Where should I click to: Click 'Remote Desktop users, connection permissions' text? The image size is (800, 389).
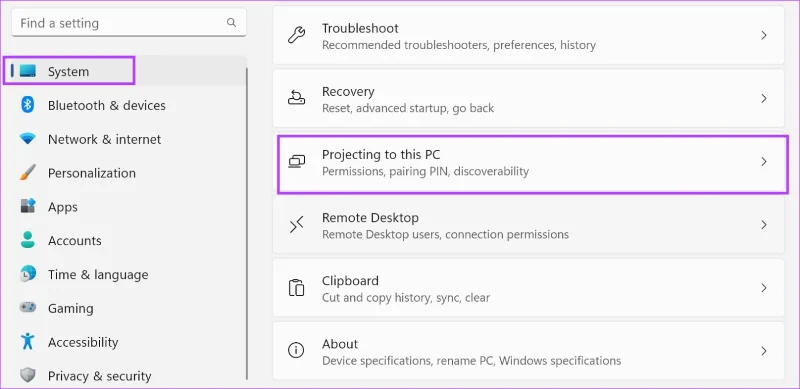[445, 235]
